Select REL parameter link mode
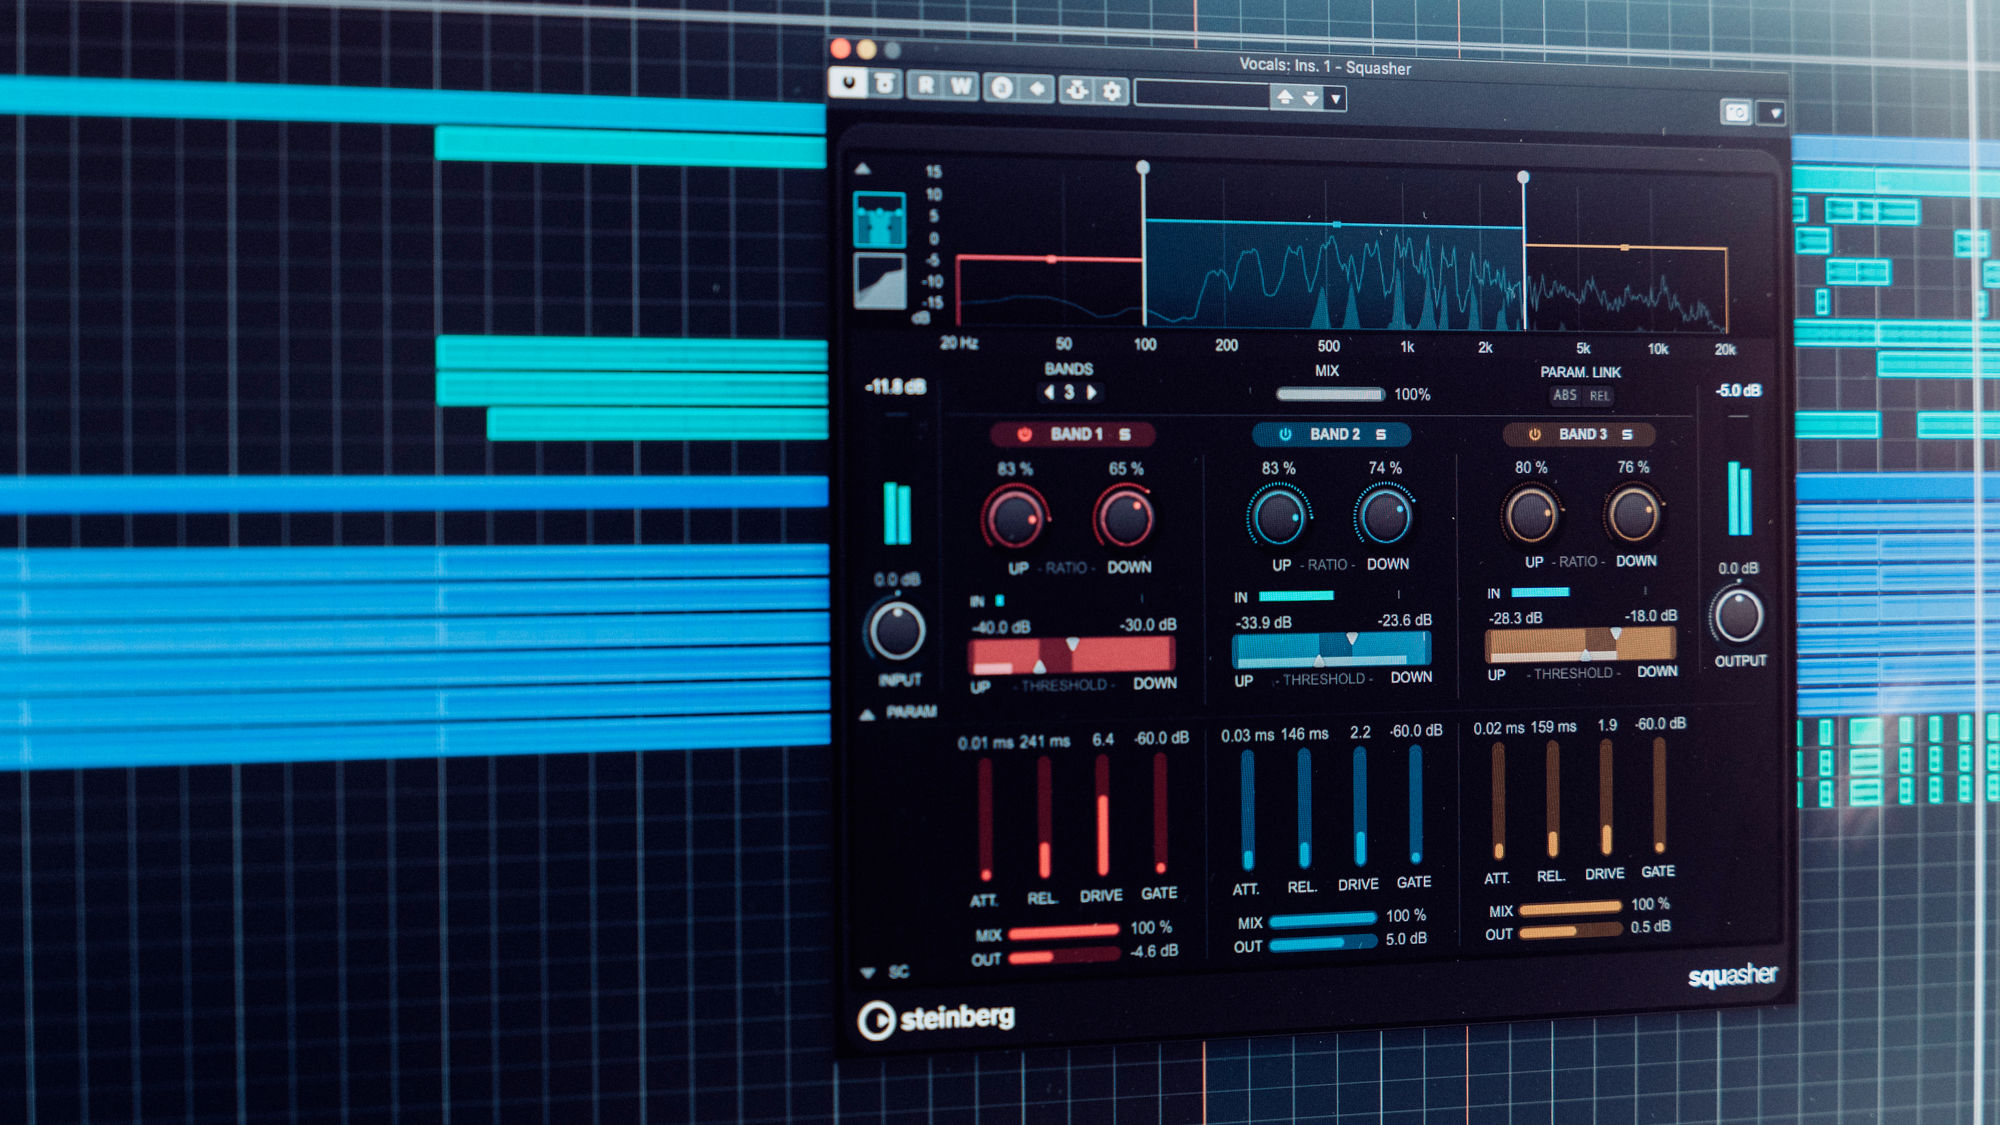 coord(1600,396)
